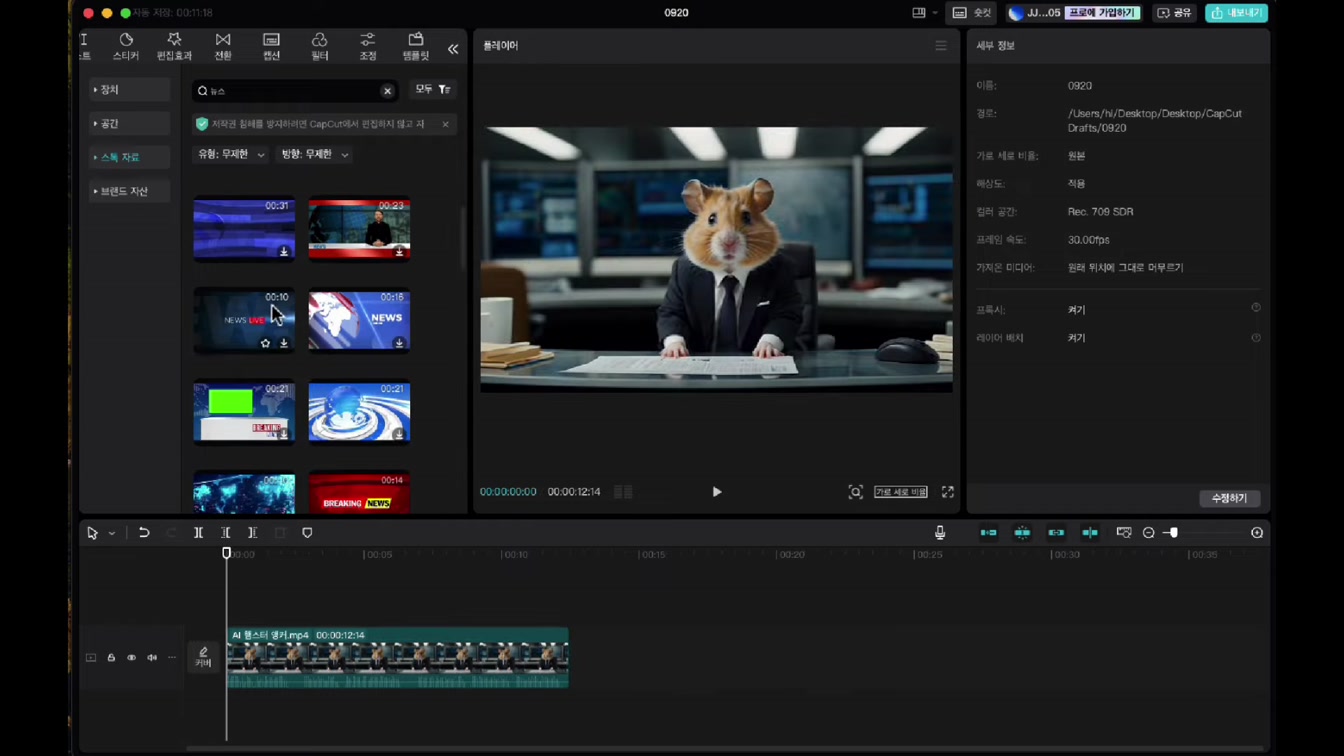
Task: Open the 필터 (Filters) tab
Action: coord(319,46)
